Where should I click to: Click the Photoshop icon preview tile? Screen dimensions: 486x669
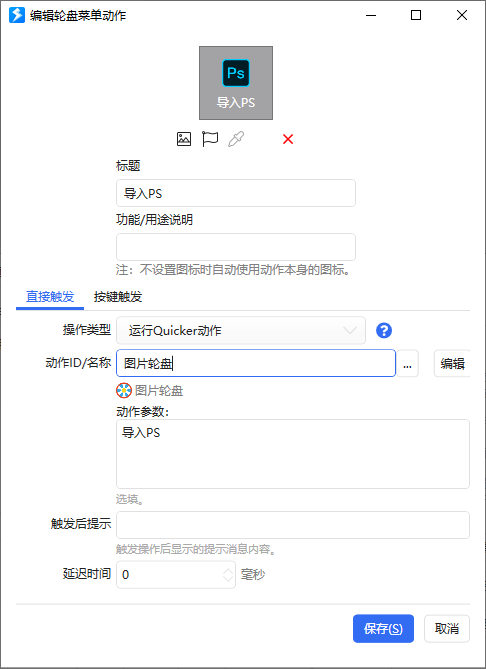(x=236, y=83)
